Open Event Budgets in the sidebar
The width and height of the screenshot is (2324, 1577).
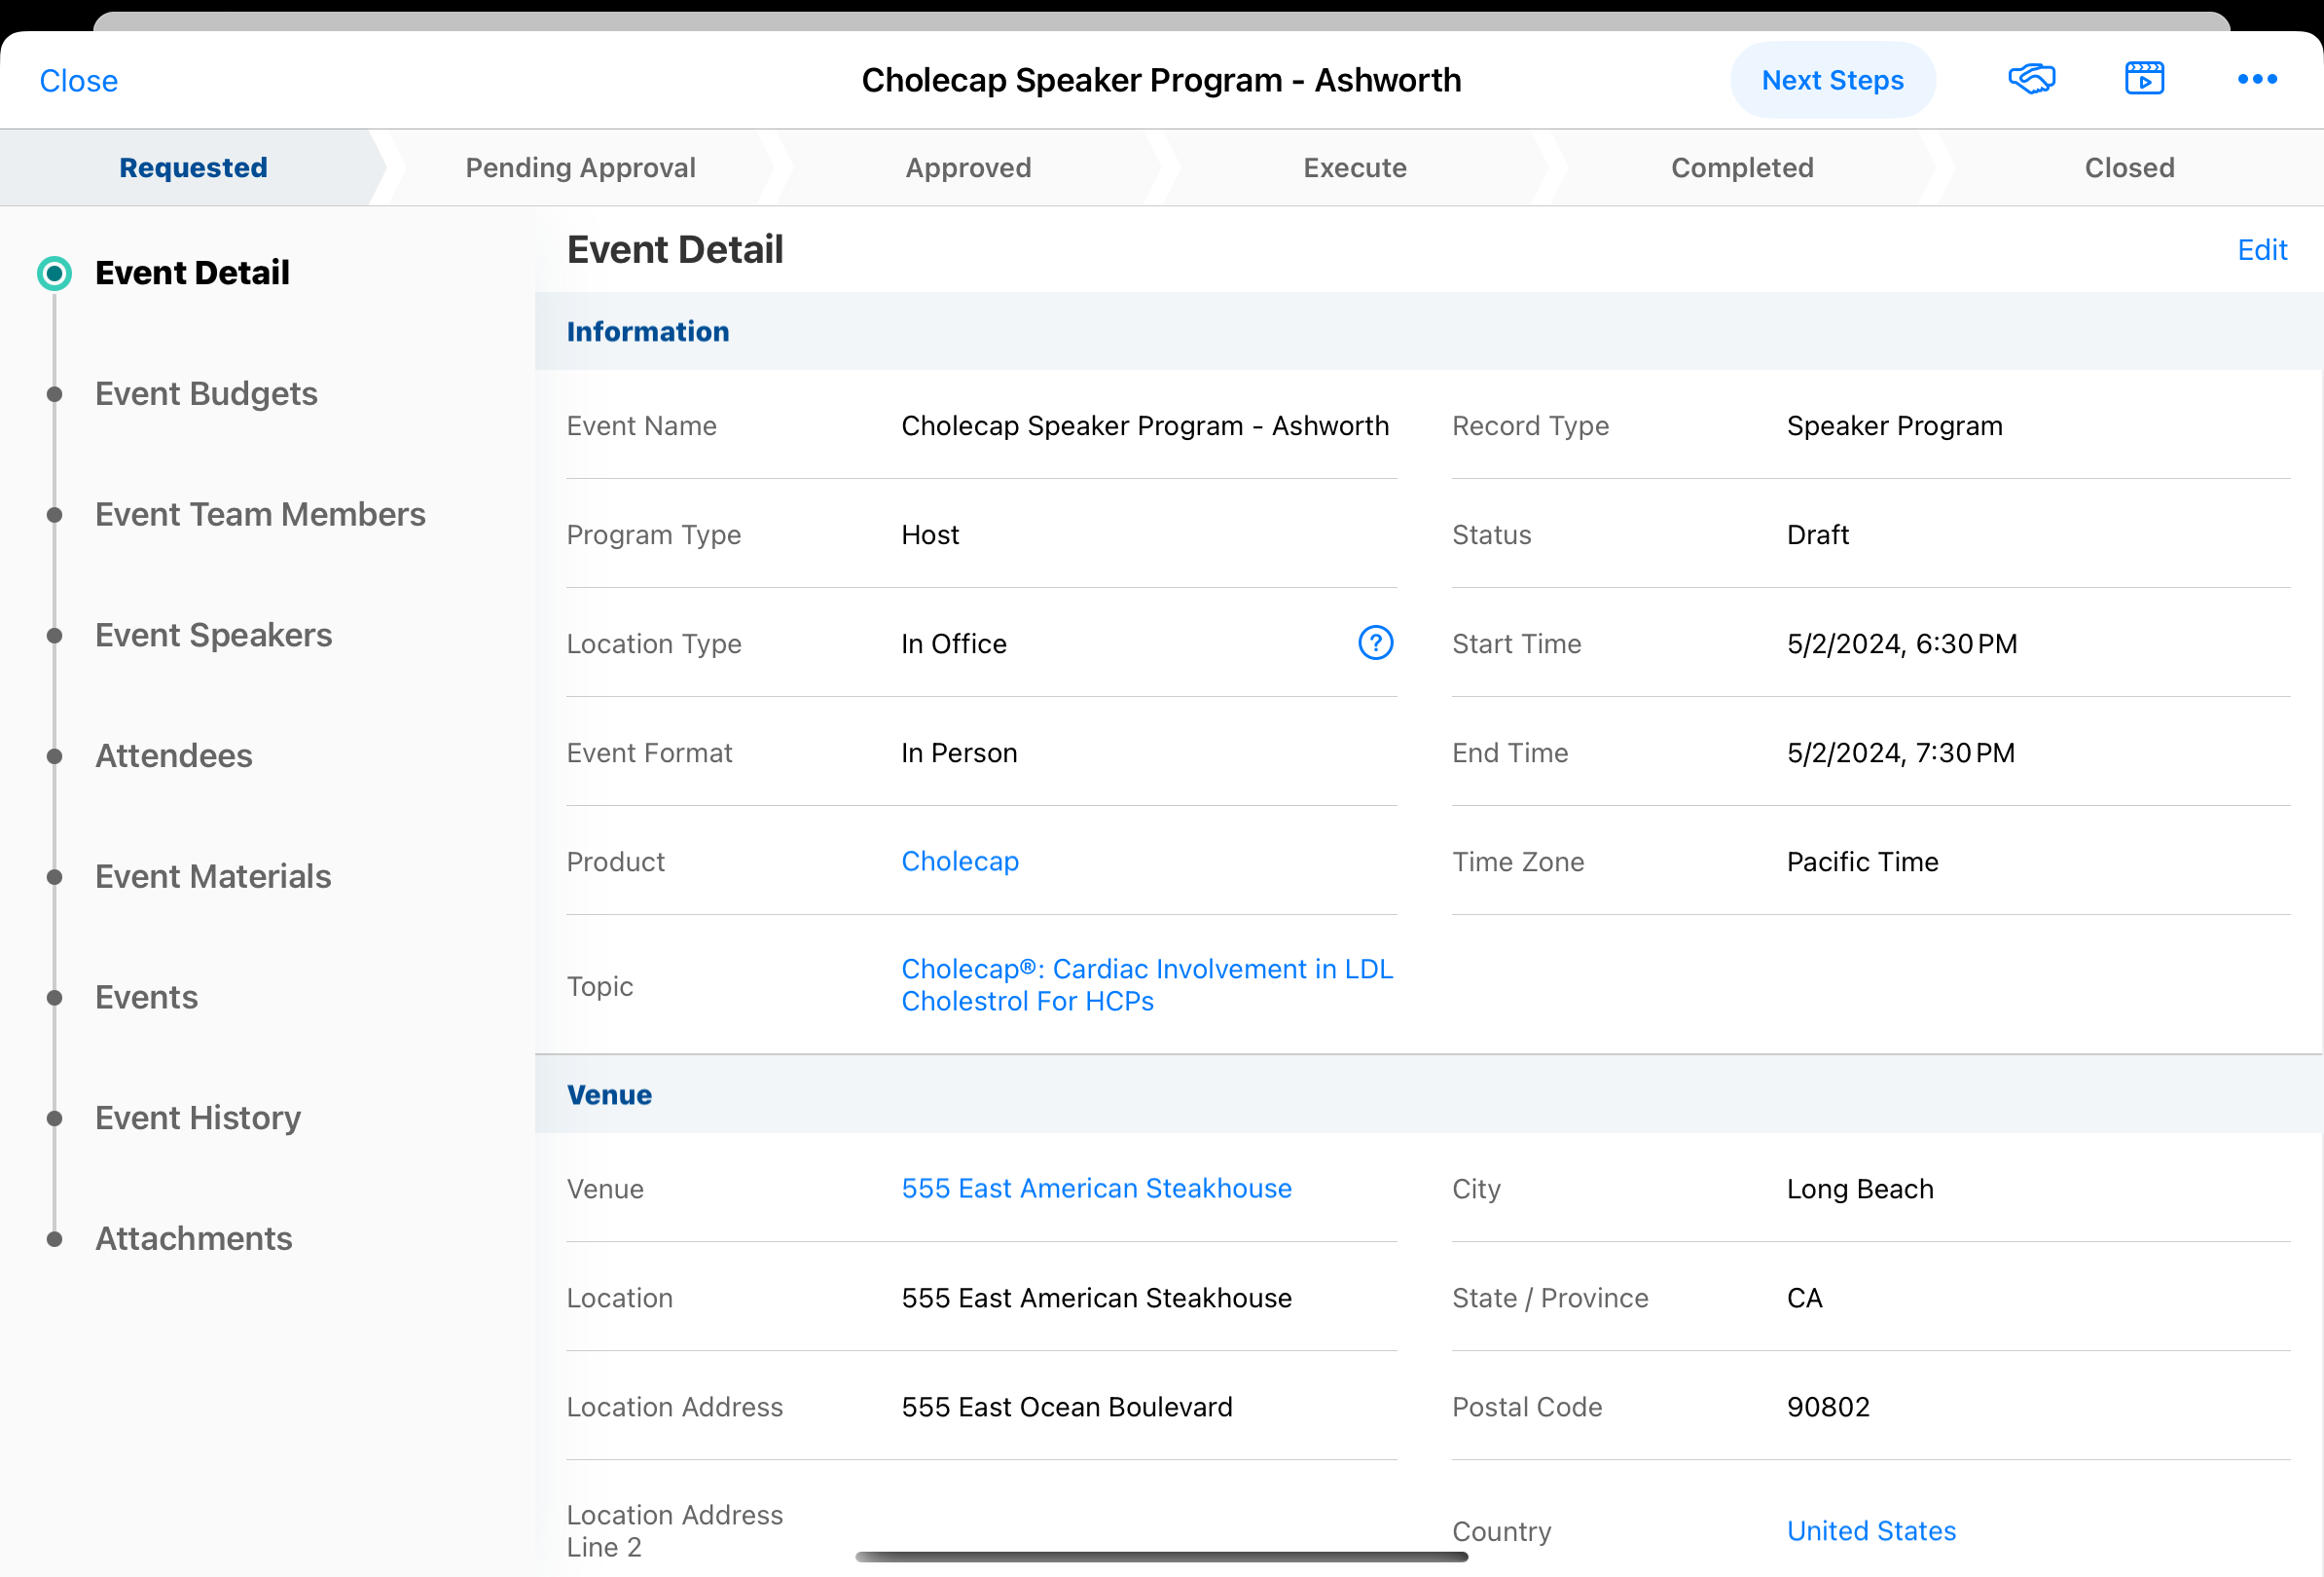tap(206, 394)
